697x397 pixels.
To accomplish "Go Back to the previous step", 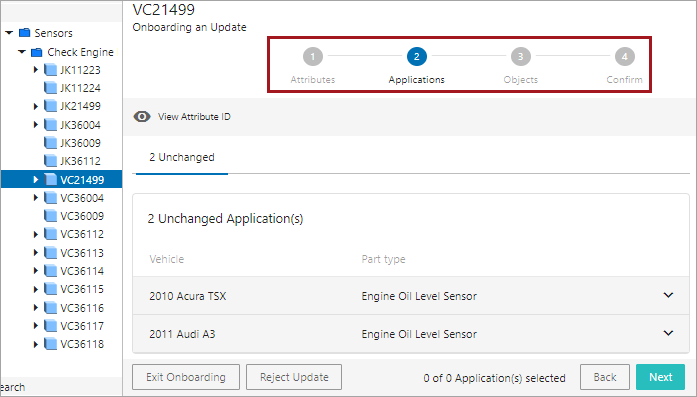I will point(605,377).
